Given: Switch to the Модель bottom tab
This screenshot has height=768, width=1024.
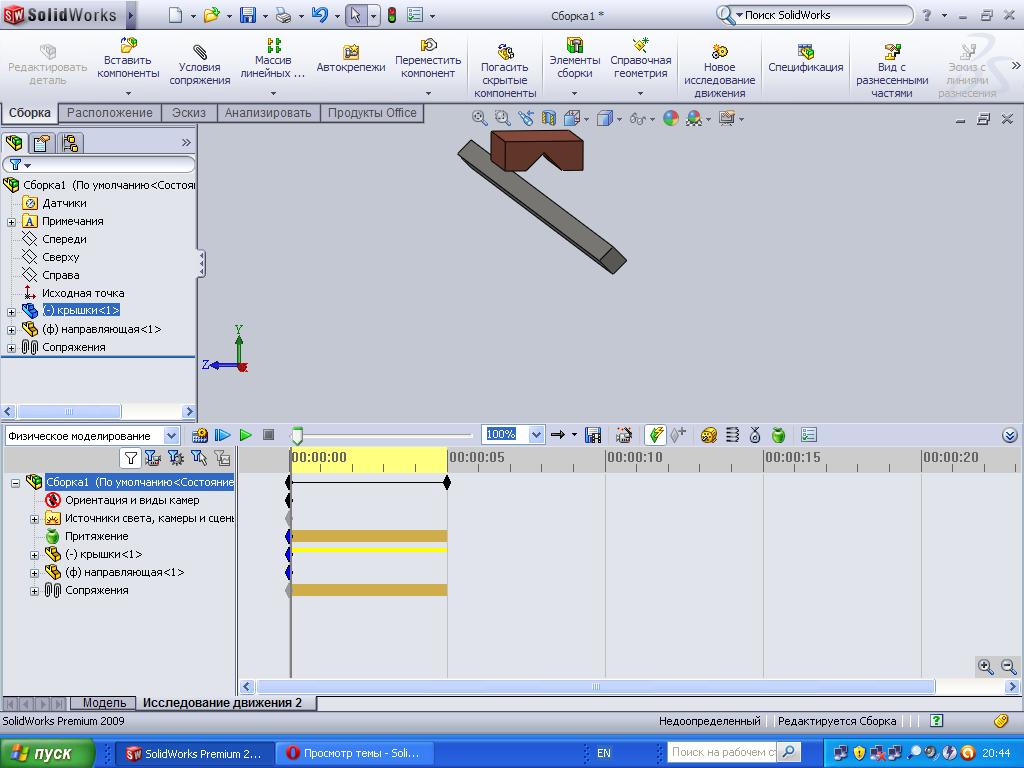Looking at the screenshot, I should click(x=104, y=703).
